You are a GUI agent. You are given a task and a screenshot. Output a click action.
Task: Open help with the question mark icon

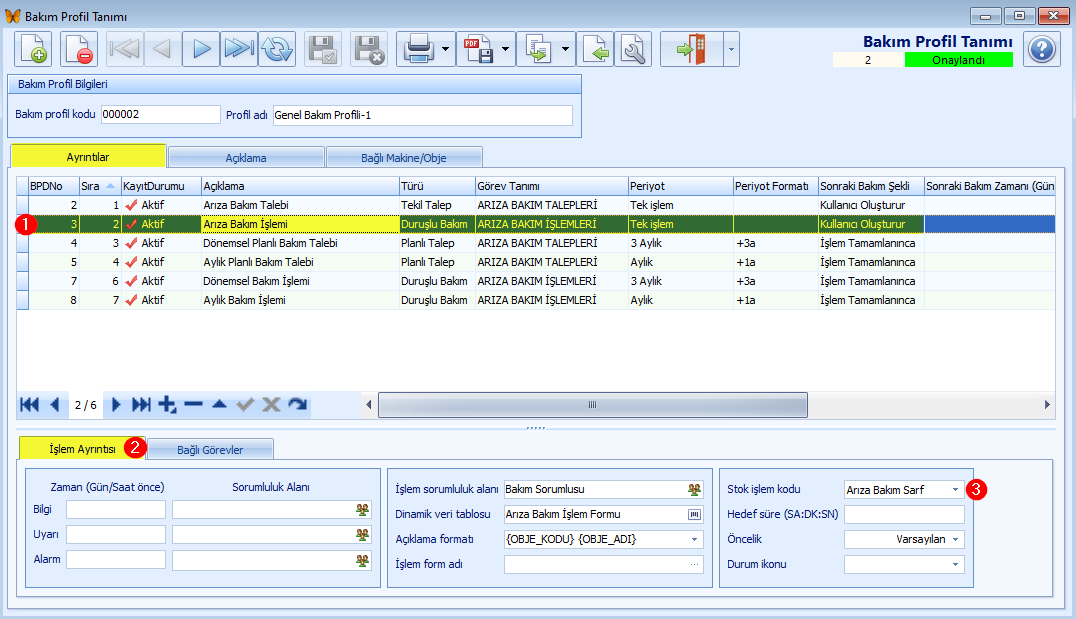click(x=1042, y=49)
